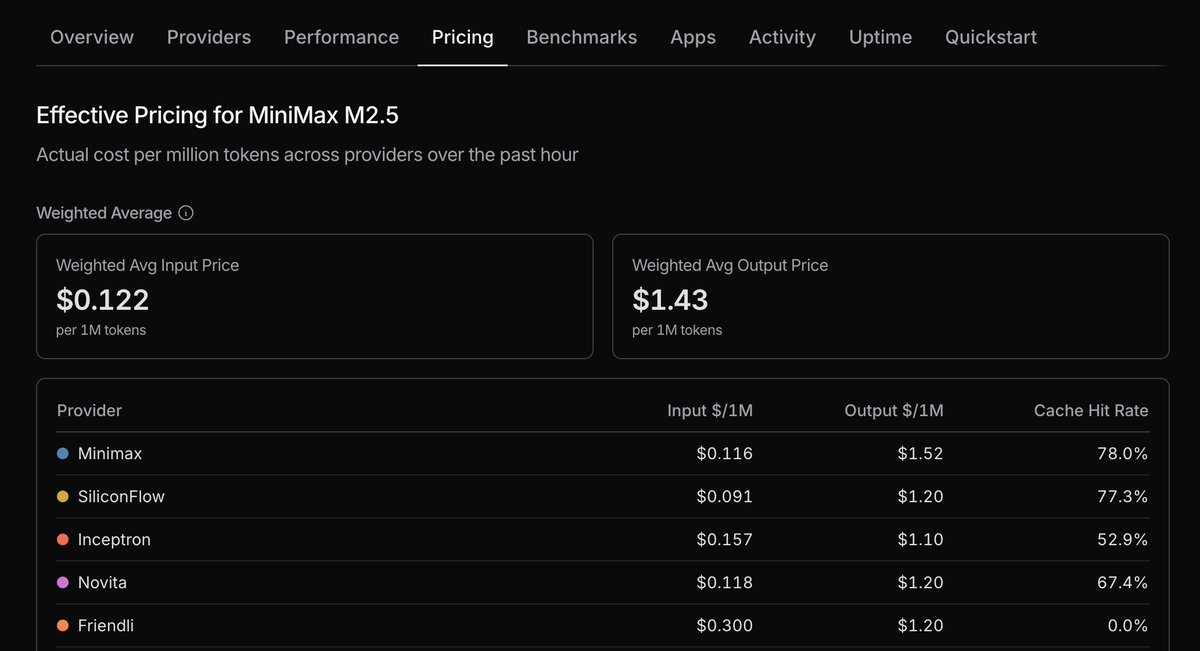Click the Weighted Avg Input Price card
This screenshot has width=1200, height=651.
(315, 296)
